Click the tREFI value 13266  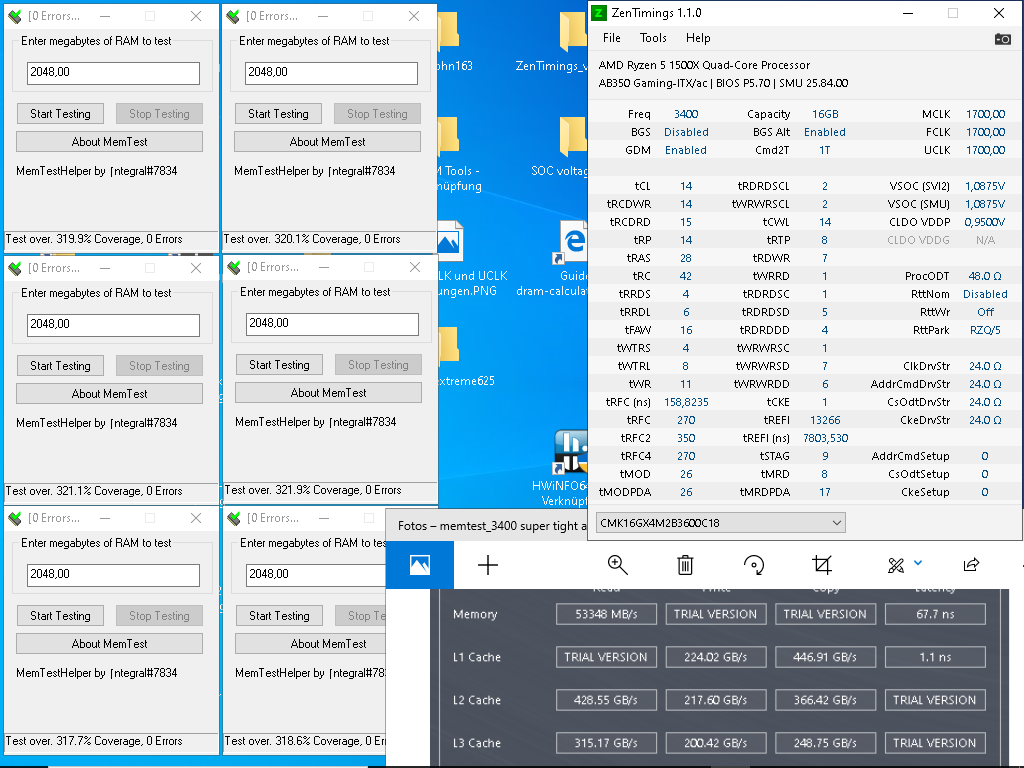point(825,420)
